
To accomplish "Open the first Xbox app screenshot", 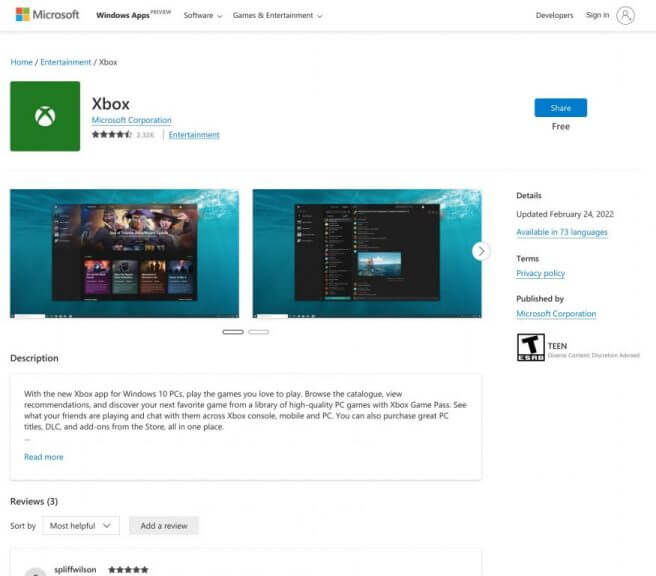I will (125, 253).
